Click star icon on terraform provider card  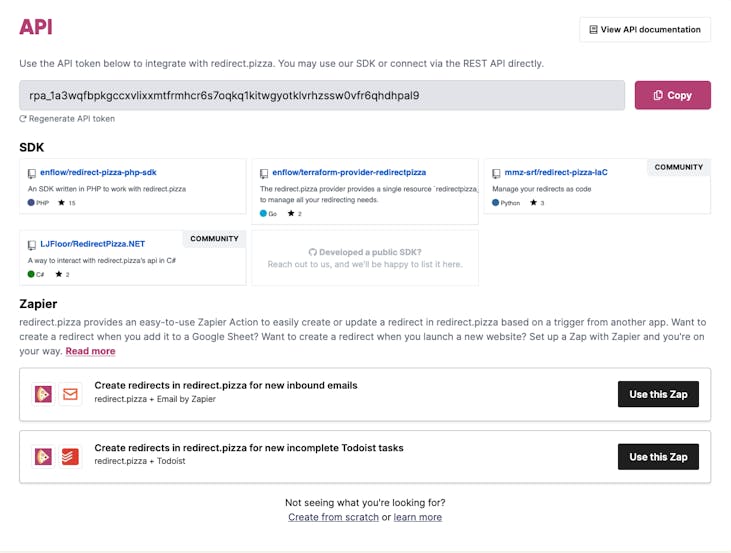(291, 214)
